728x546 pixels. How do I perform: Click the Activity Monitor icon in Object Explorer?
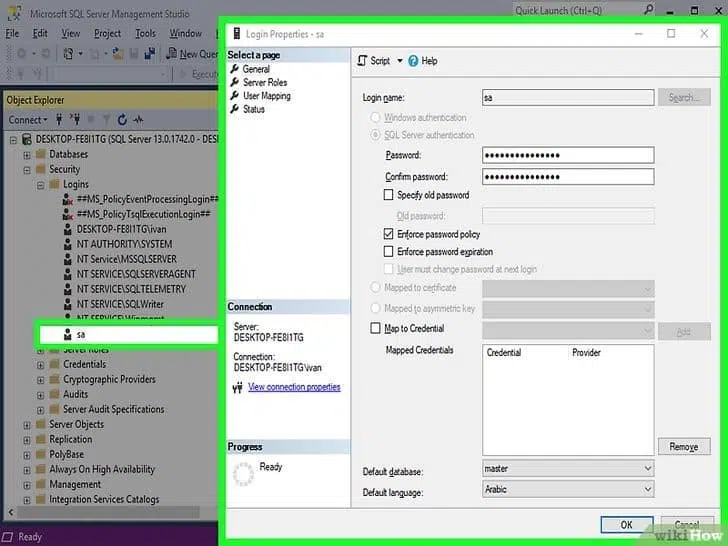138,120
